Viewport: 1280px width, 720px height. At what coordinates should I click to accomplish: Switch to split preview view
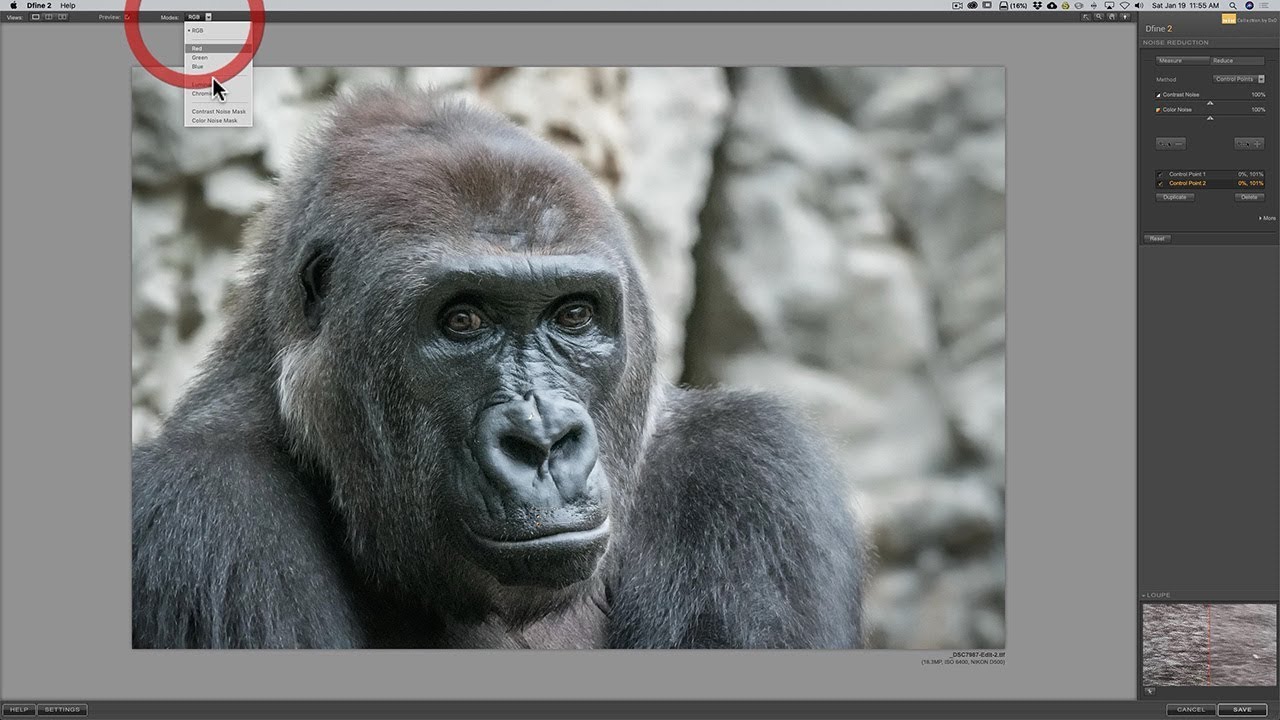point(49,17)
